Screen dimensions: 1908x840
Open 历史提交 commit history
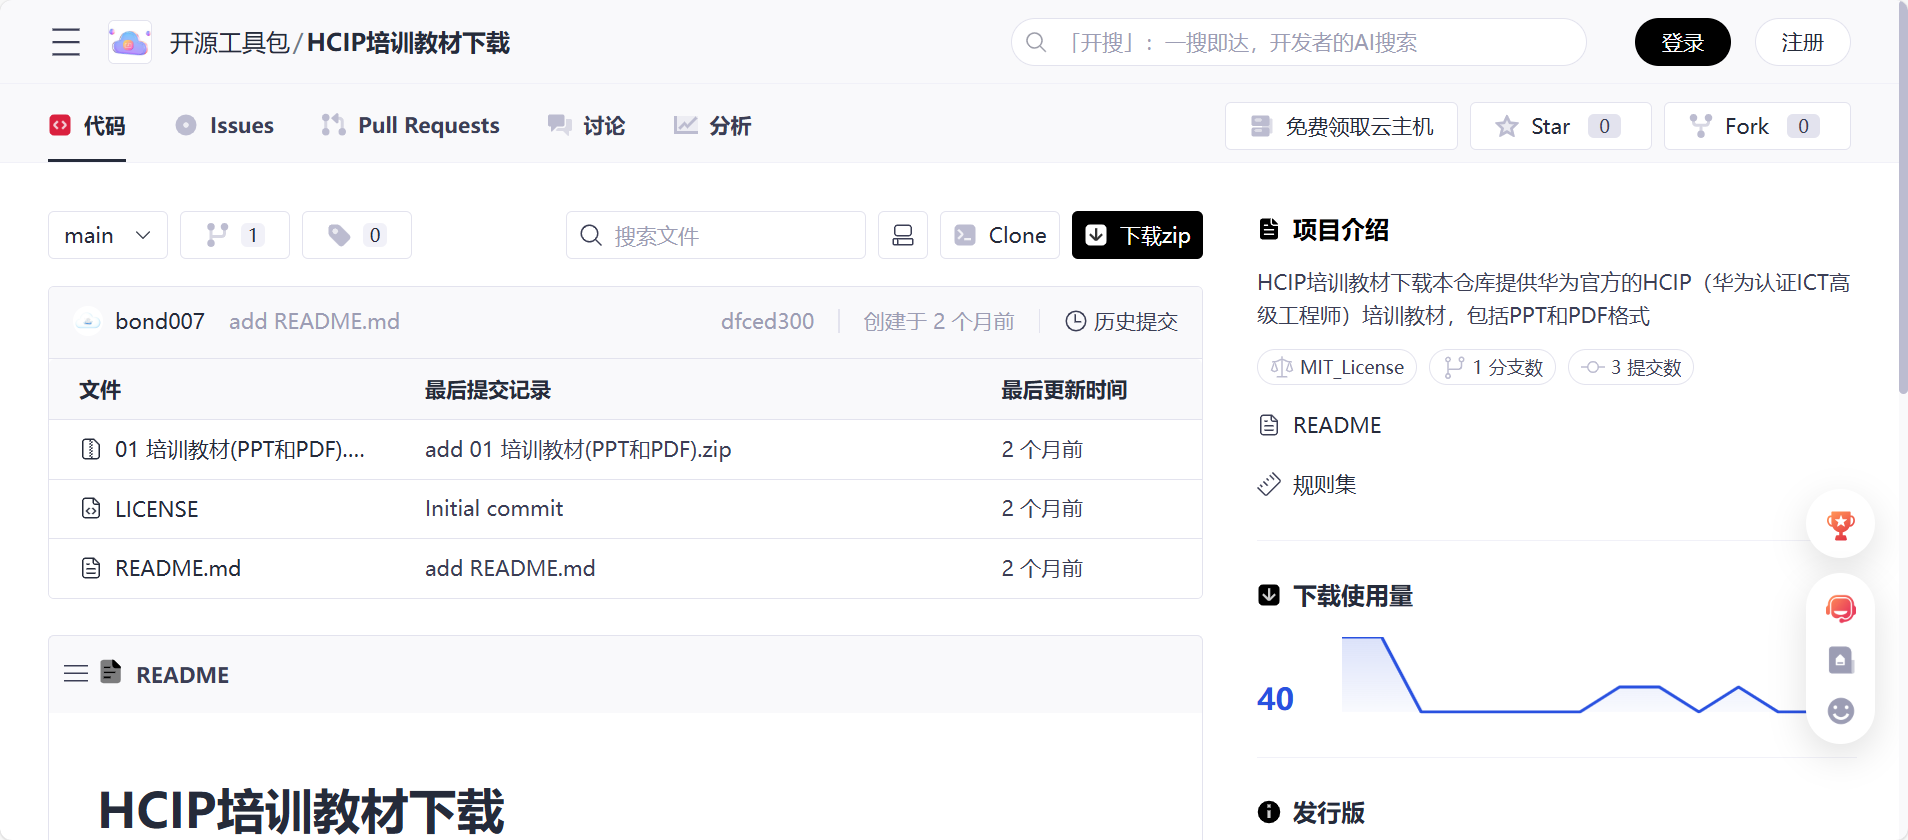tap(1121, 321)
